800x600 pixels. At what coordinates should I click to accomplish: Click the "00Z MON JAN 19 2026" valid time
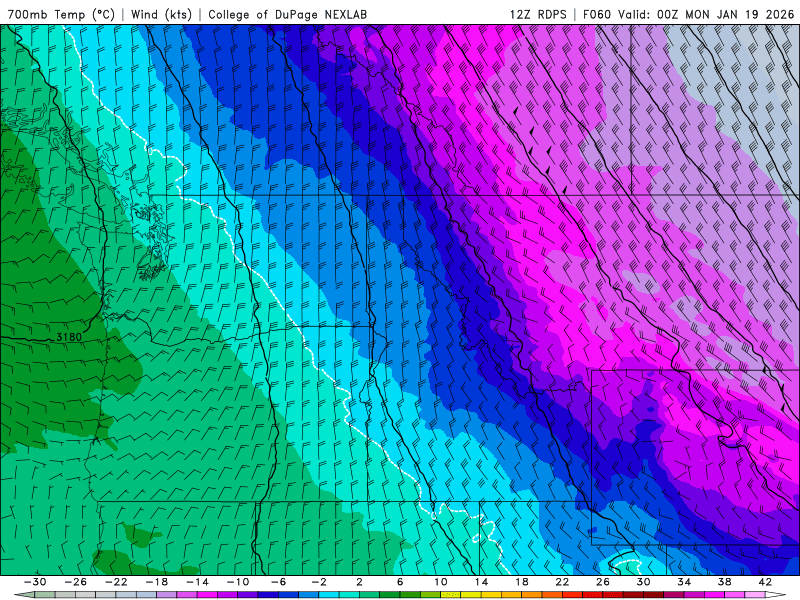[x=726, y=14]
